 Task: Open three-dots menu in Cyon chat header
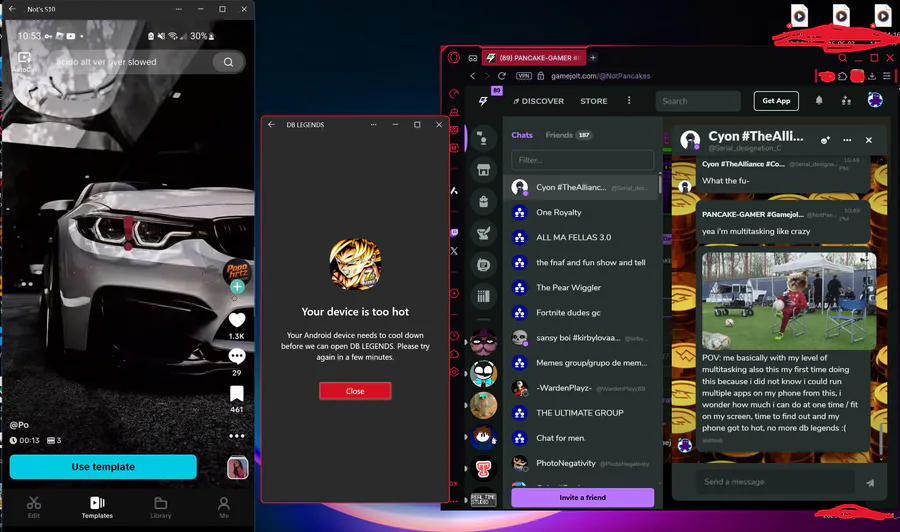click(x=847, y=140)
